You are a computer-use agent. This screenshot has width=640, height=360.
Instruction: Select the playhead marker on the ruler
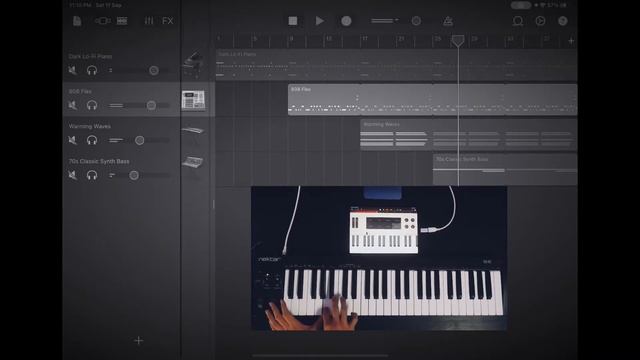(458, 40)
